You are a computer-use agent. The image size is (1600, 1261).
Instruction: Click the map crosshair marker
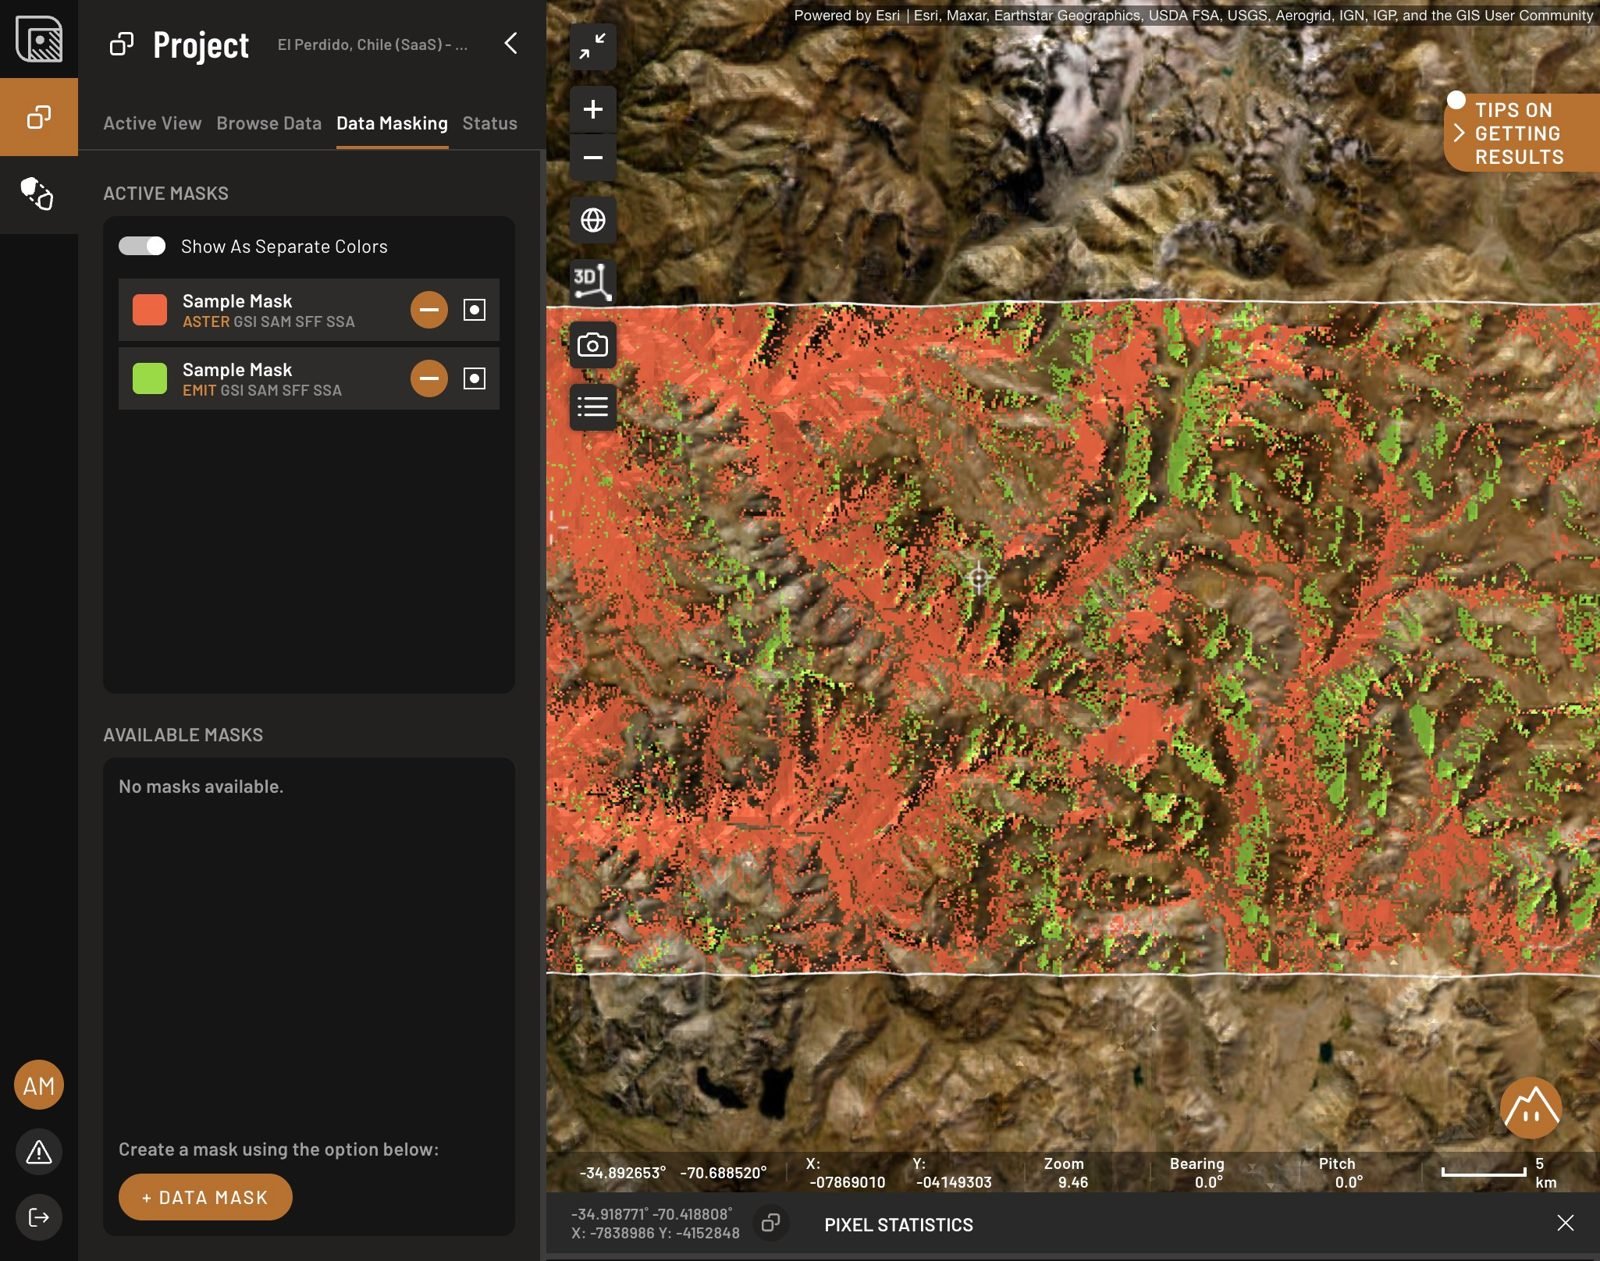978,577
